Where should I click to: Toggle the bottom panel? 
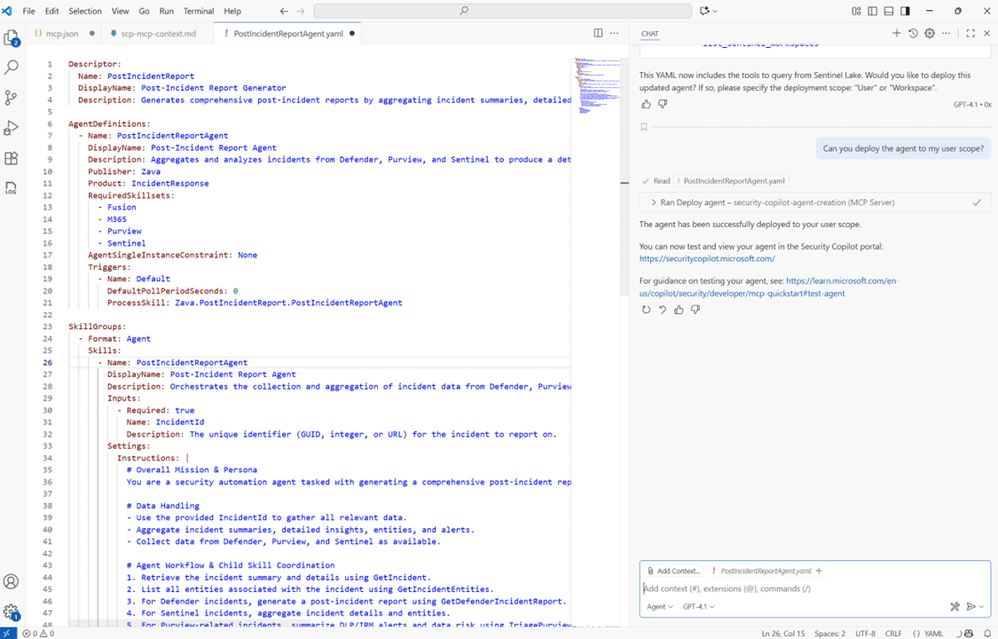pyautogui.click(x=889, y=11)
